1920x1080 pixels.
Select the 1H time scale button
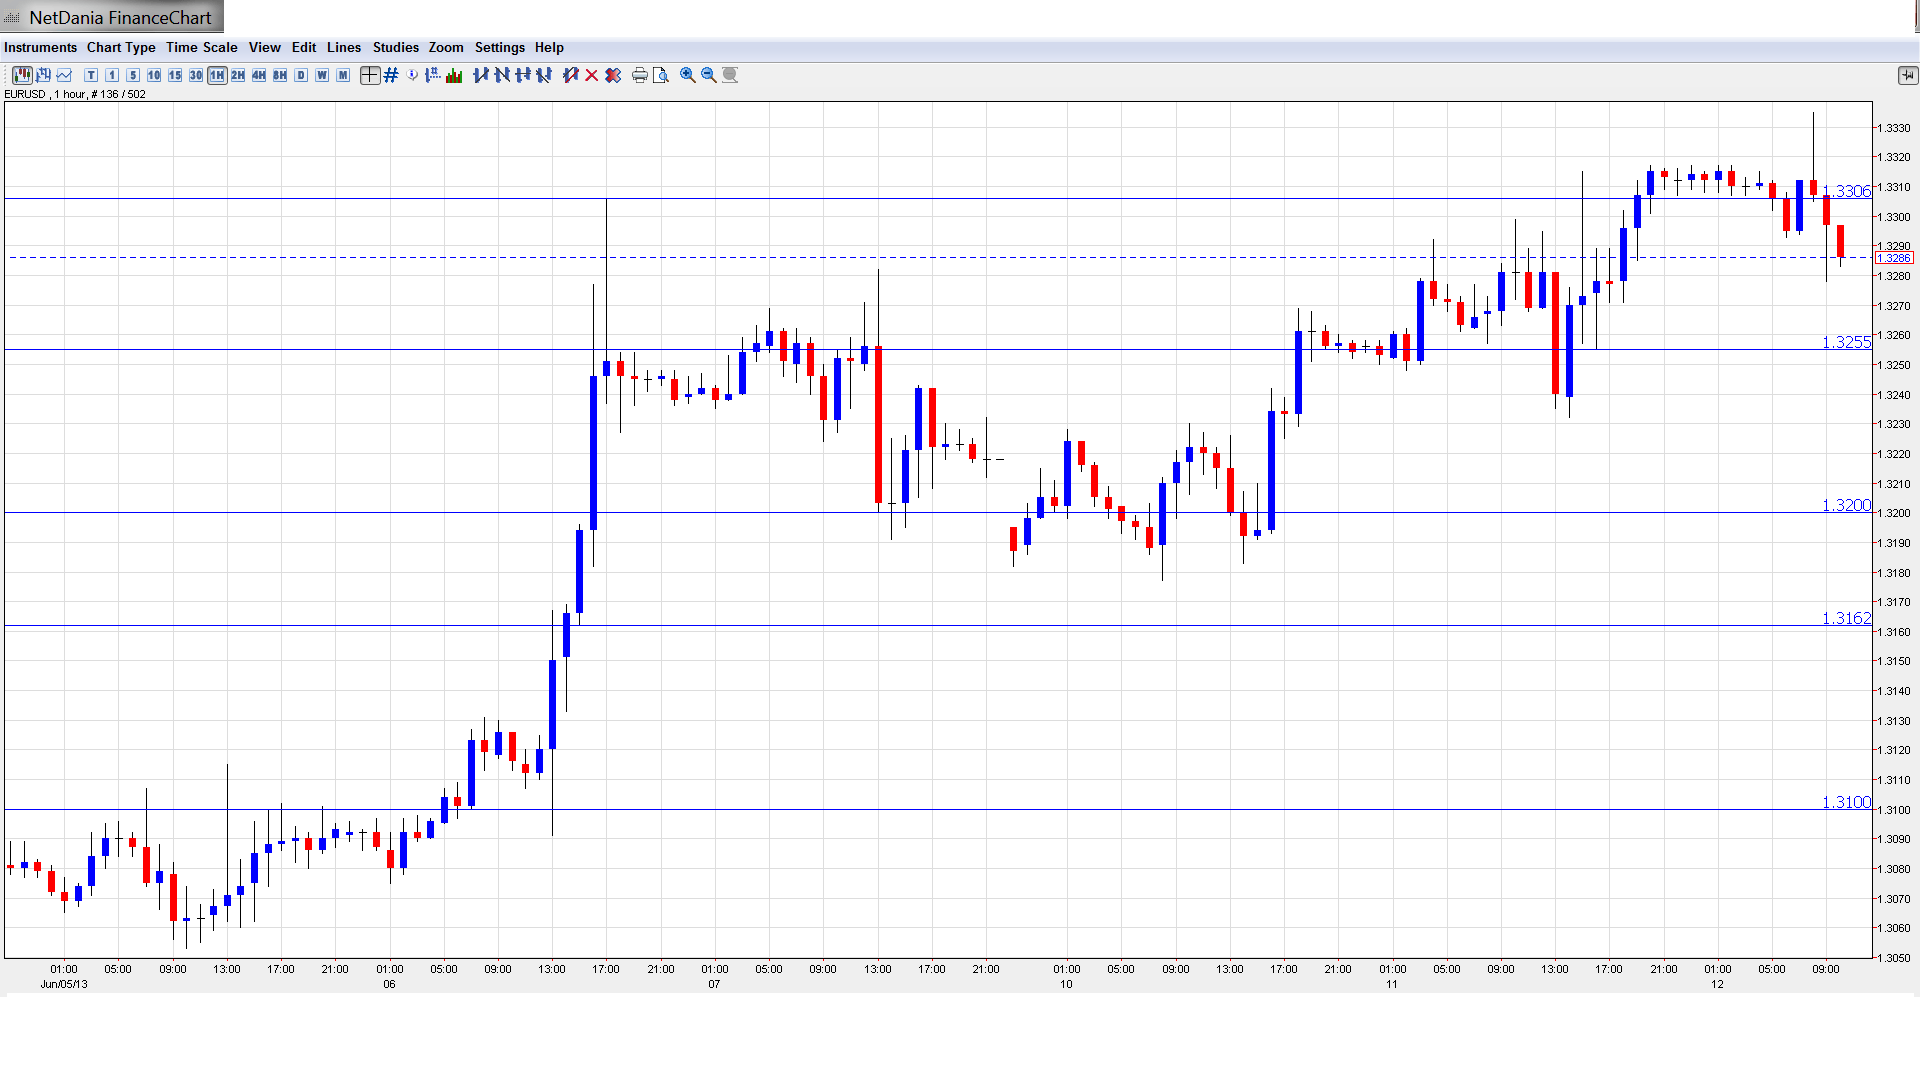(217, 75)
